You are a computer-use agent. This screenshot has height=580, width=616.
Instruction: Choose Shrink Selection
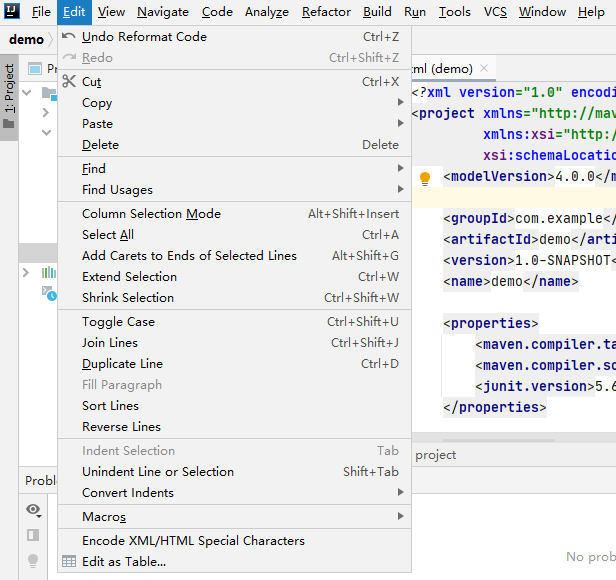235,297
